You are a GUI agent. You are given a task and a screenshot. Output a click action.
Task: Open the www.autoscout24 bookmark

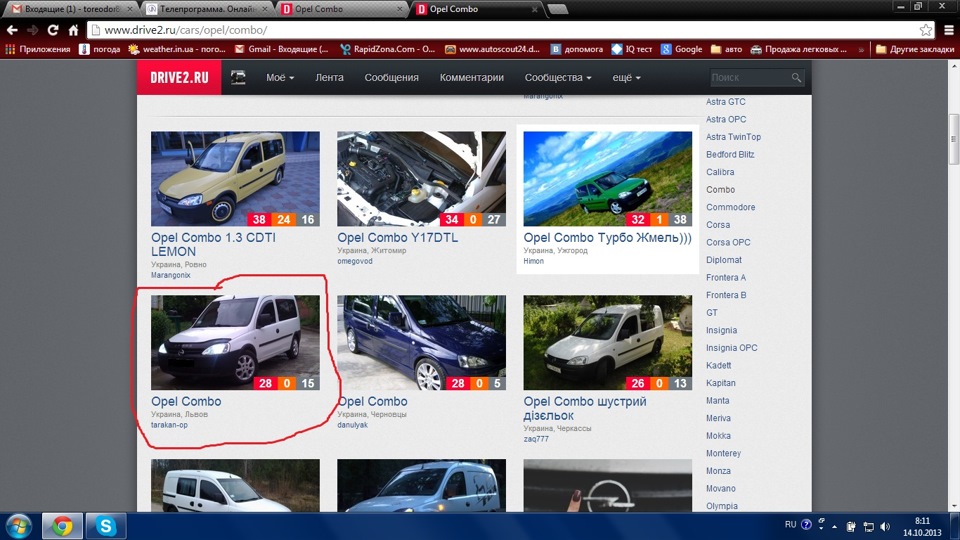click(493, 49)
